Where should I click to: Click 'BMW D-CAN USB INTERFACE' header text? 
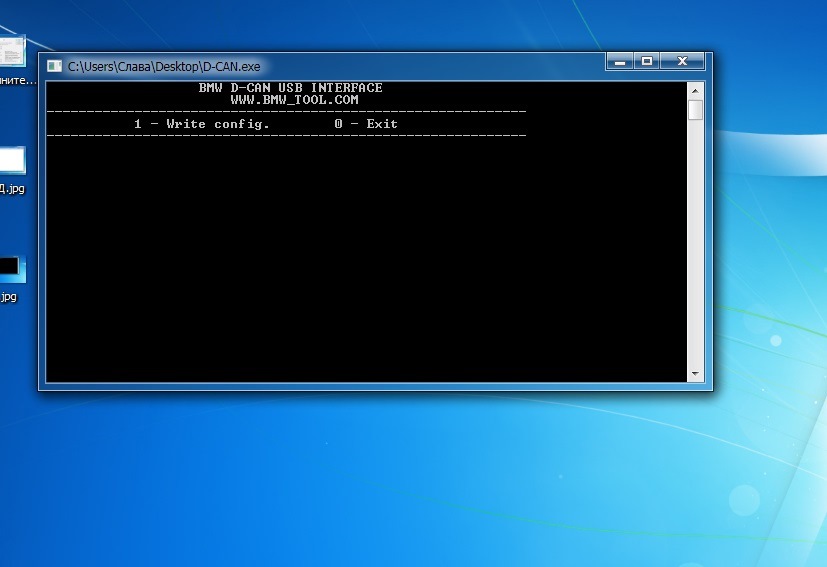291,88
